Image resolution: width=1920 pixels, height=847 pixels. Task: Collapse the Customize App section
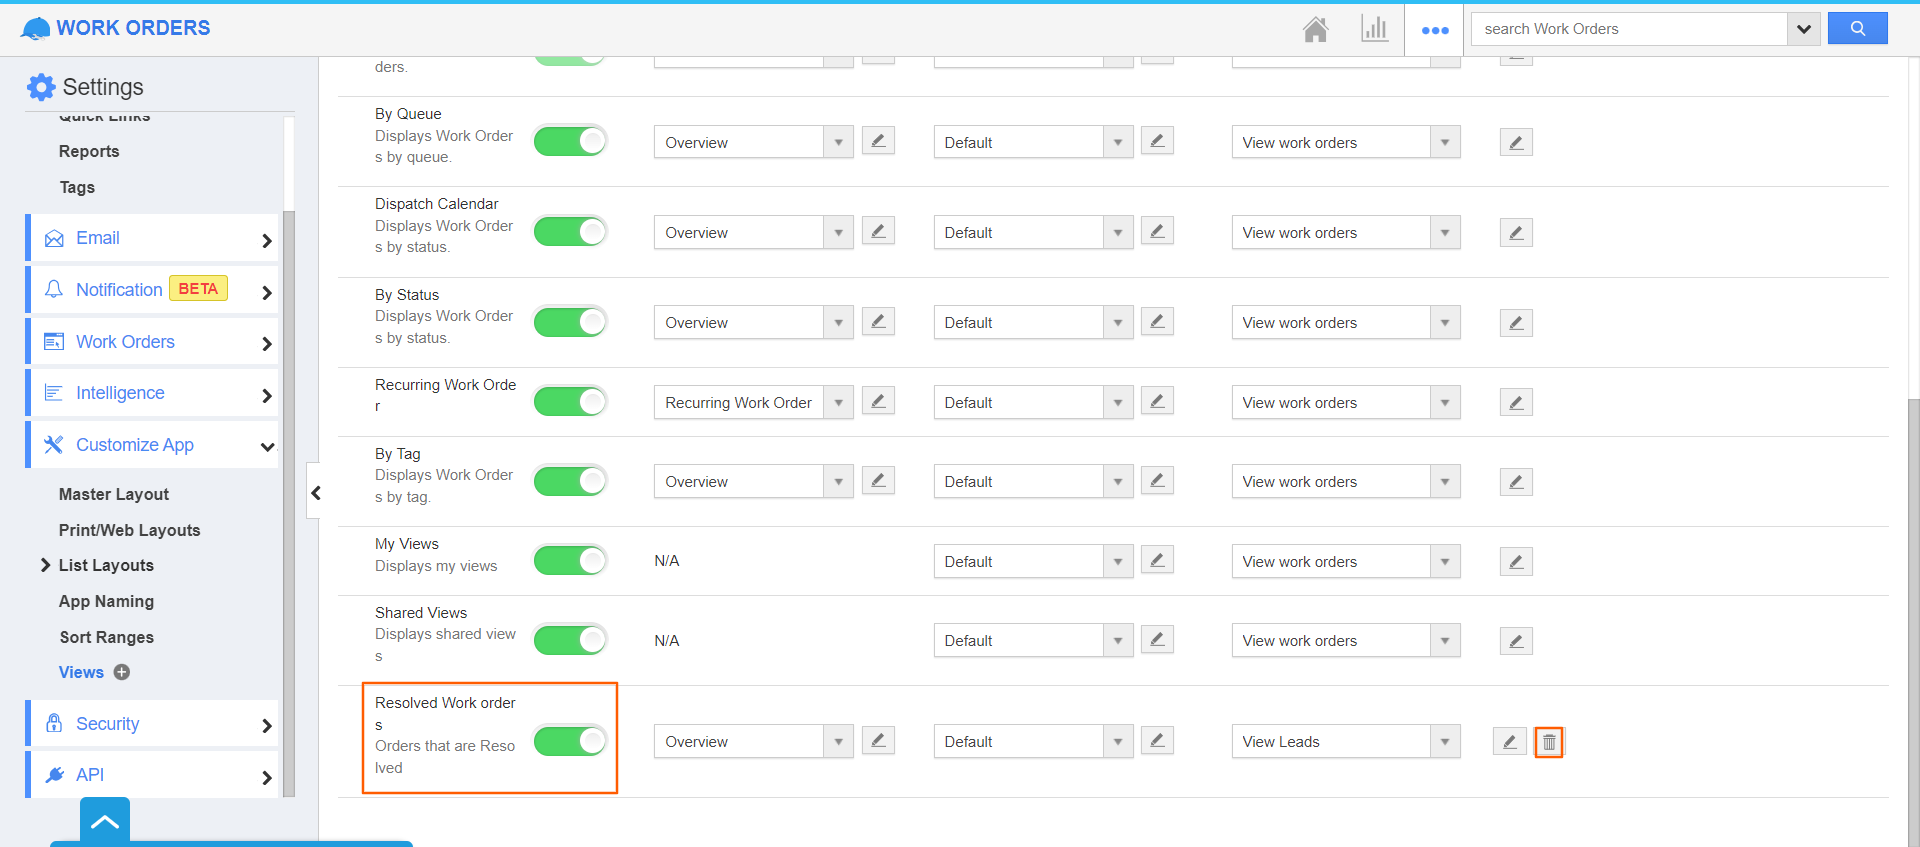click(x=152, y=445)
